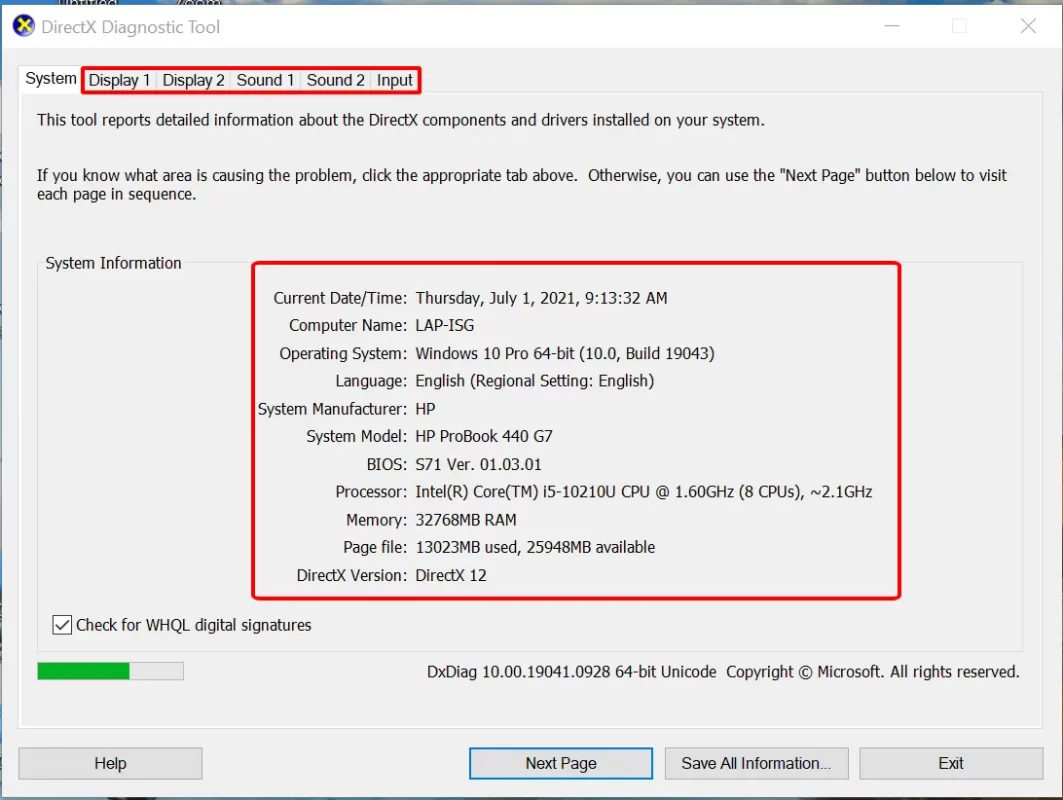This screenshot has height=800, width=1063.
Task: Select the Sound 1 tab
Action: 265,80
